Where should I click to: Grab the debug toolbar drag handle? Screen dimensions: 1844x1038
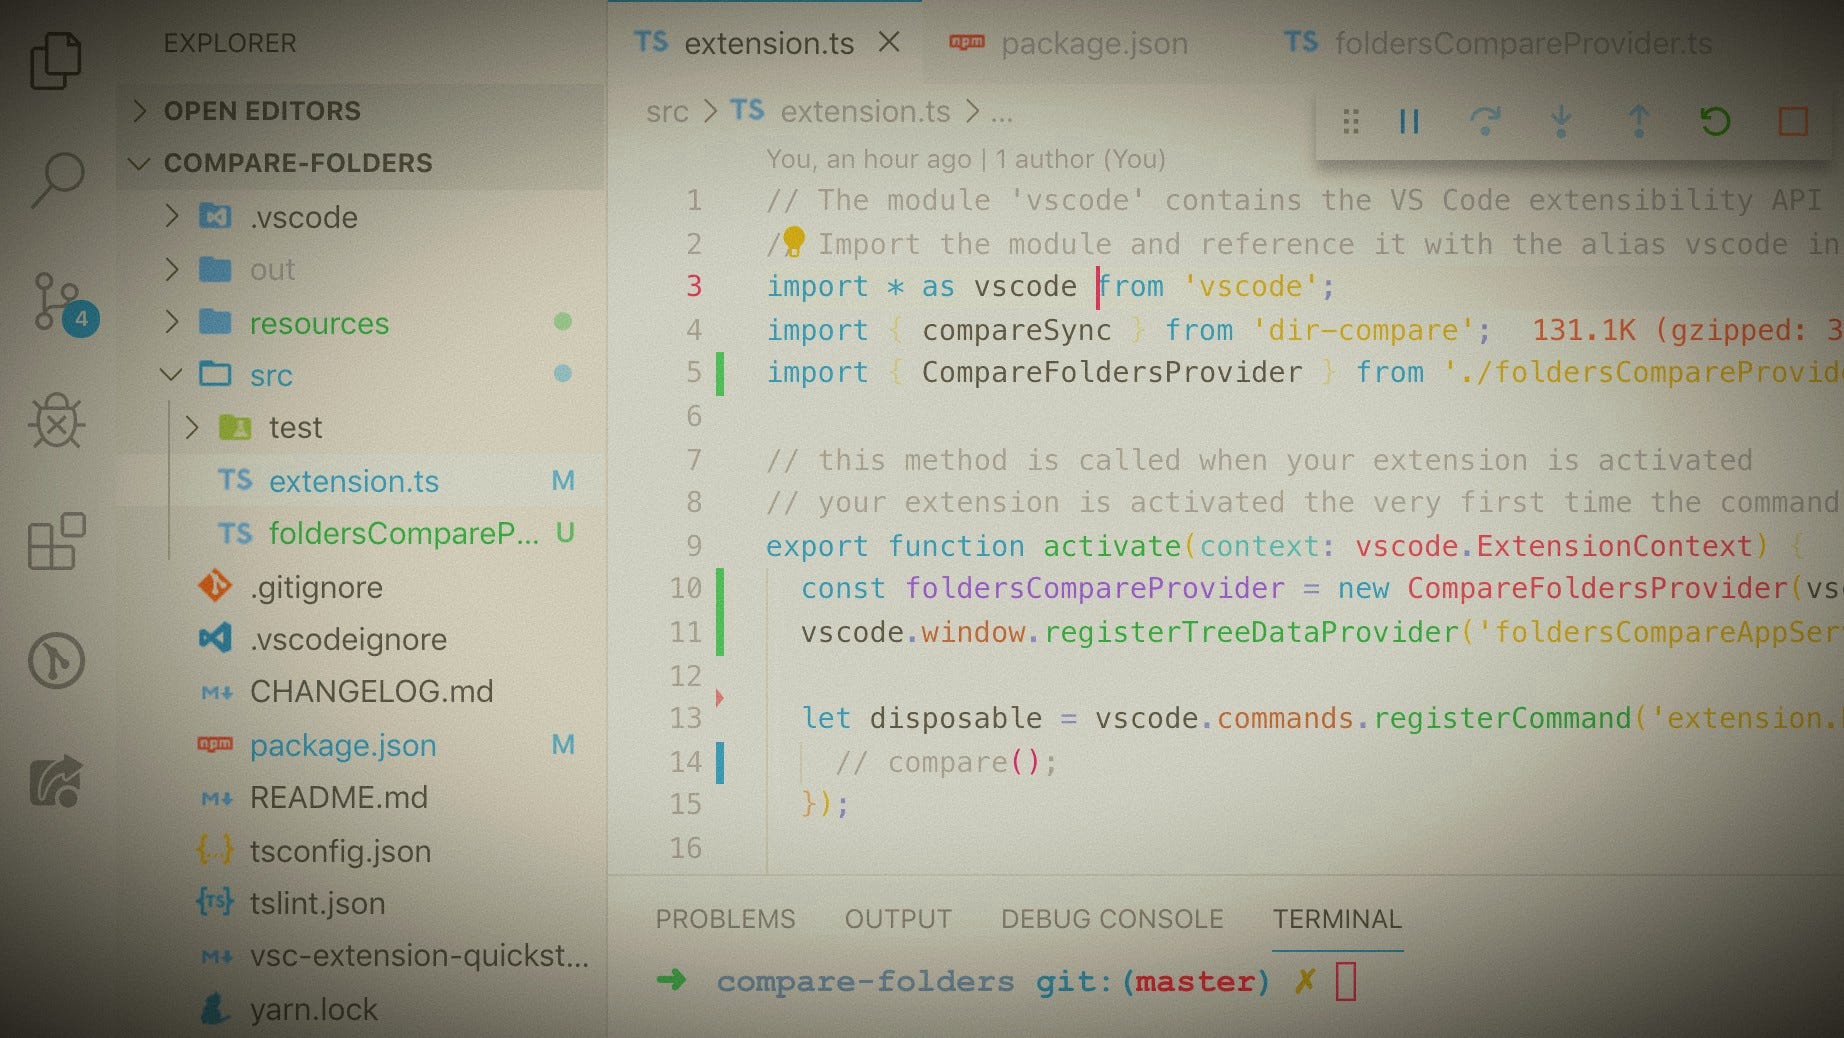[1350, 122]
